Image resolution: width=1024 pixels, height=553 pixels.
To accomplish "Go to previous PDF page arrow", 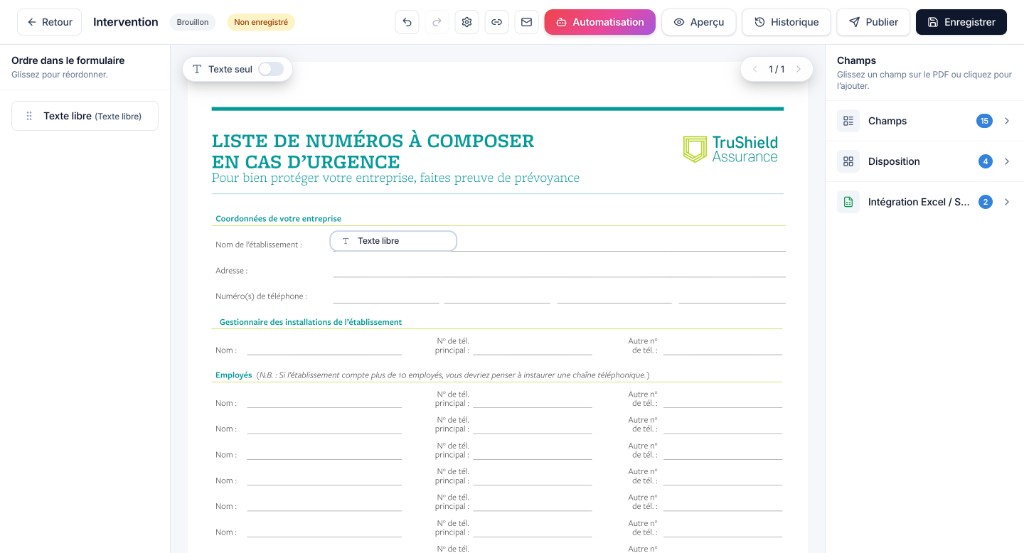I will pos(754,69).
